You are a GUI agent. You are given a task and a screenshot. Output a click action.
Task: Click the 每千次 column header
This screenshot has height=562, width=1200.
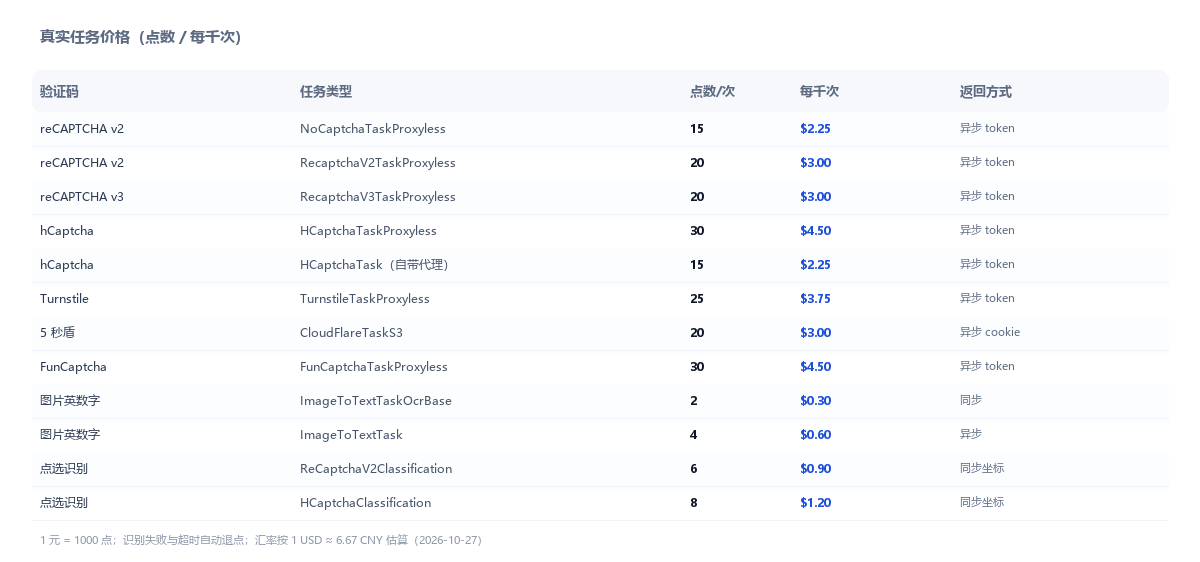click(819, 91)
